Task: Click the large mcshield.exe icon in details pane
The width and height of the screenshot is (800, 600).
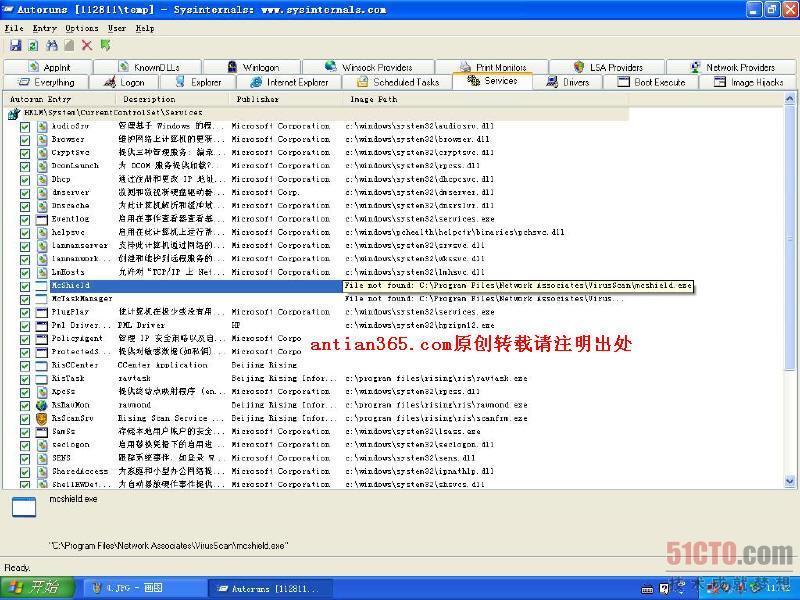Action: (x=23, y=507)
